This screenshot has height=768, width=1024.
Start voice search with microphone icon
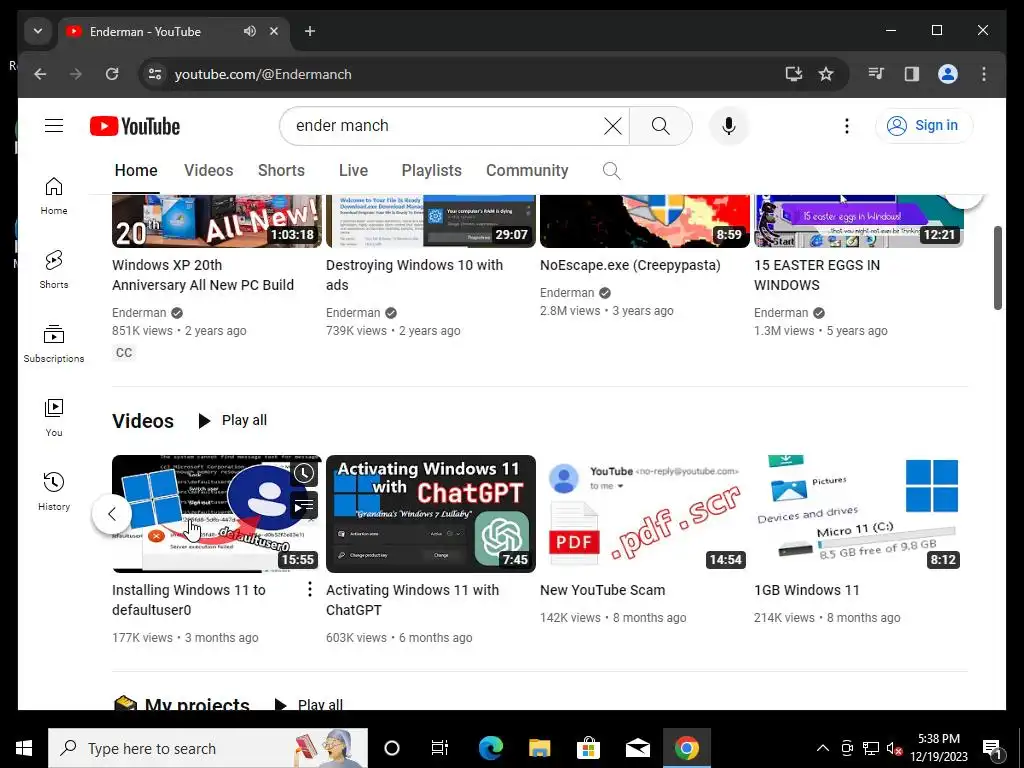pos(729,126)
